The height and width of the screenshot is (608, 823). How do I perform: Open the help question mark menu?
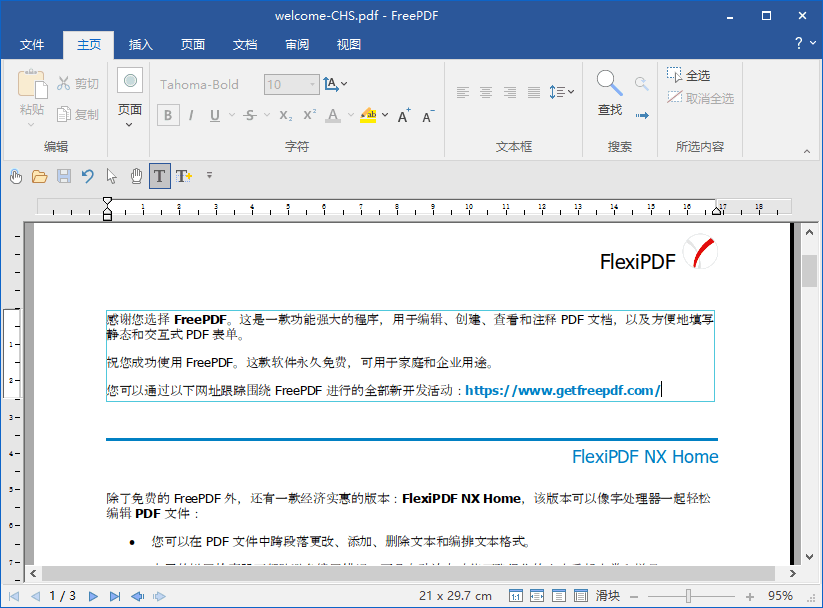805,43
